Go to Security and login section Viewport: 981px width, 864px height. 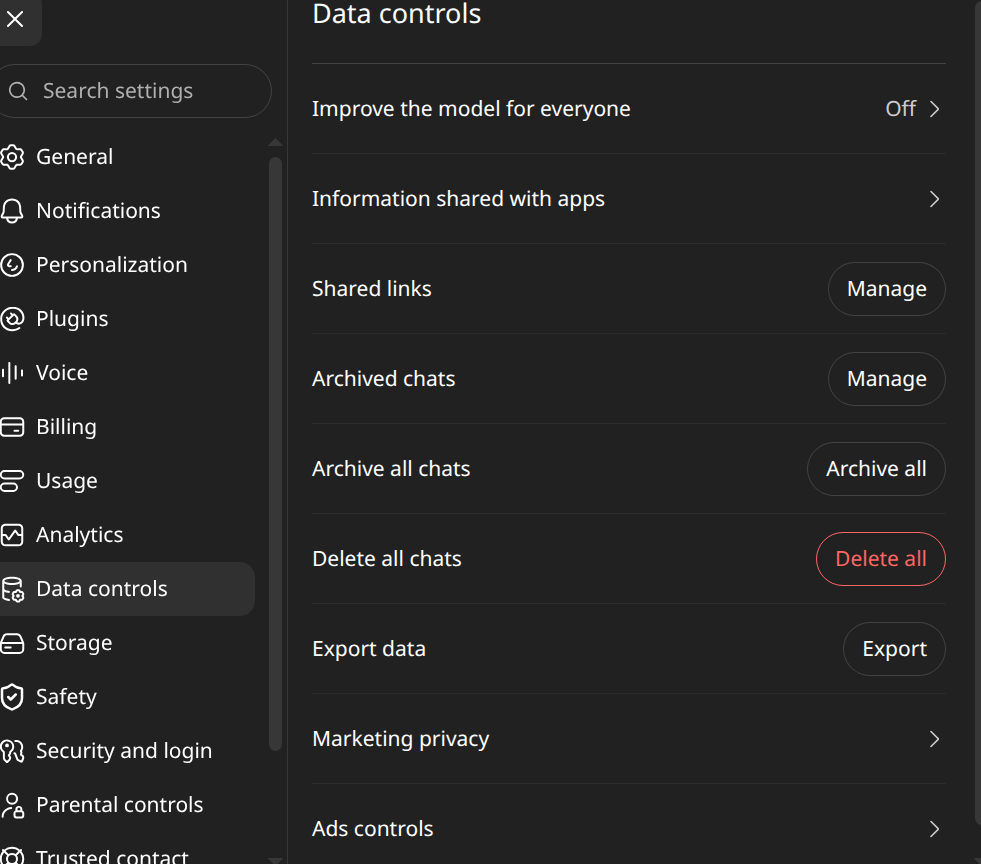tap(123, 751)
